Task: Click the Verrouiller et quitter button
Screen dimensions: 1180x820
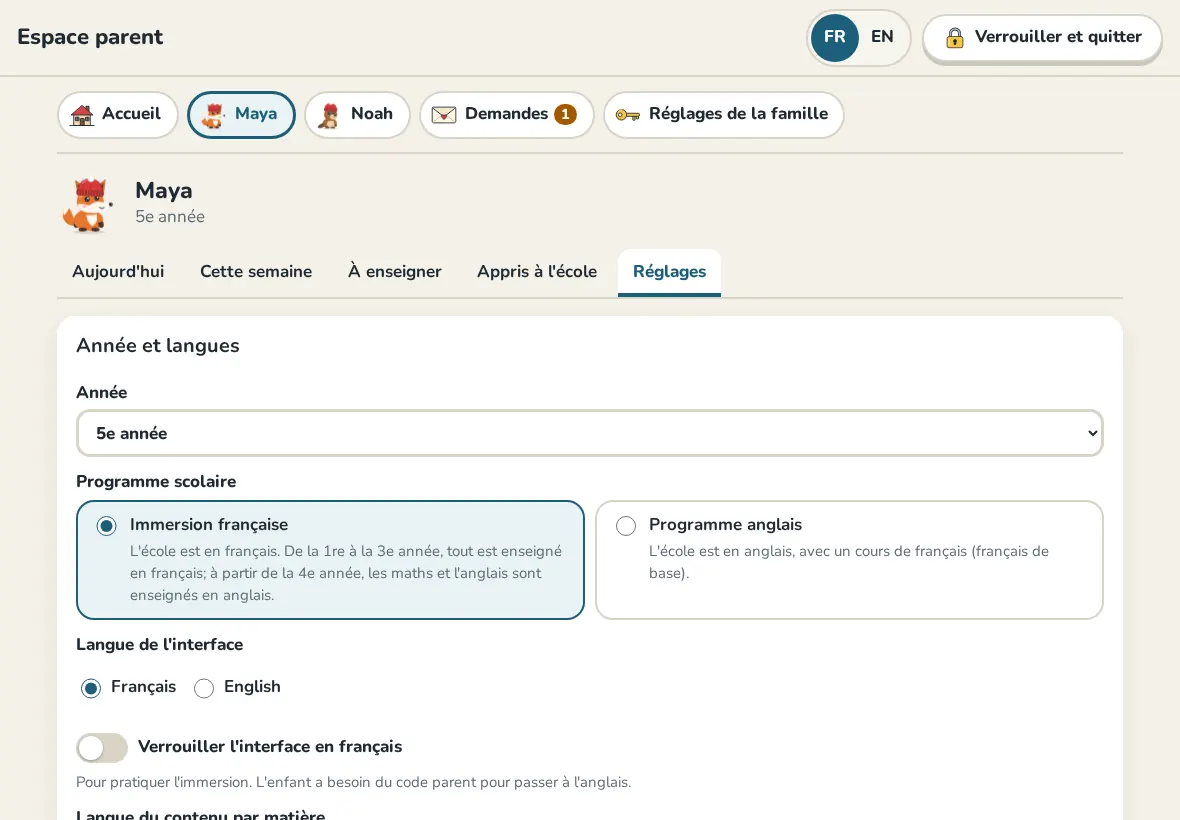Action: point(1042,38)
